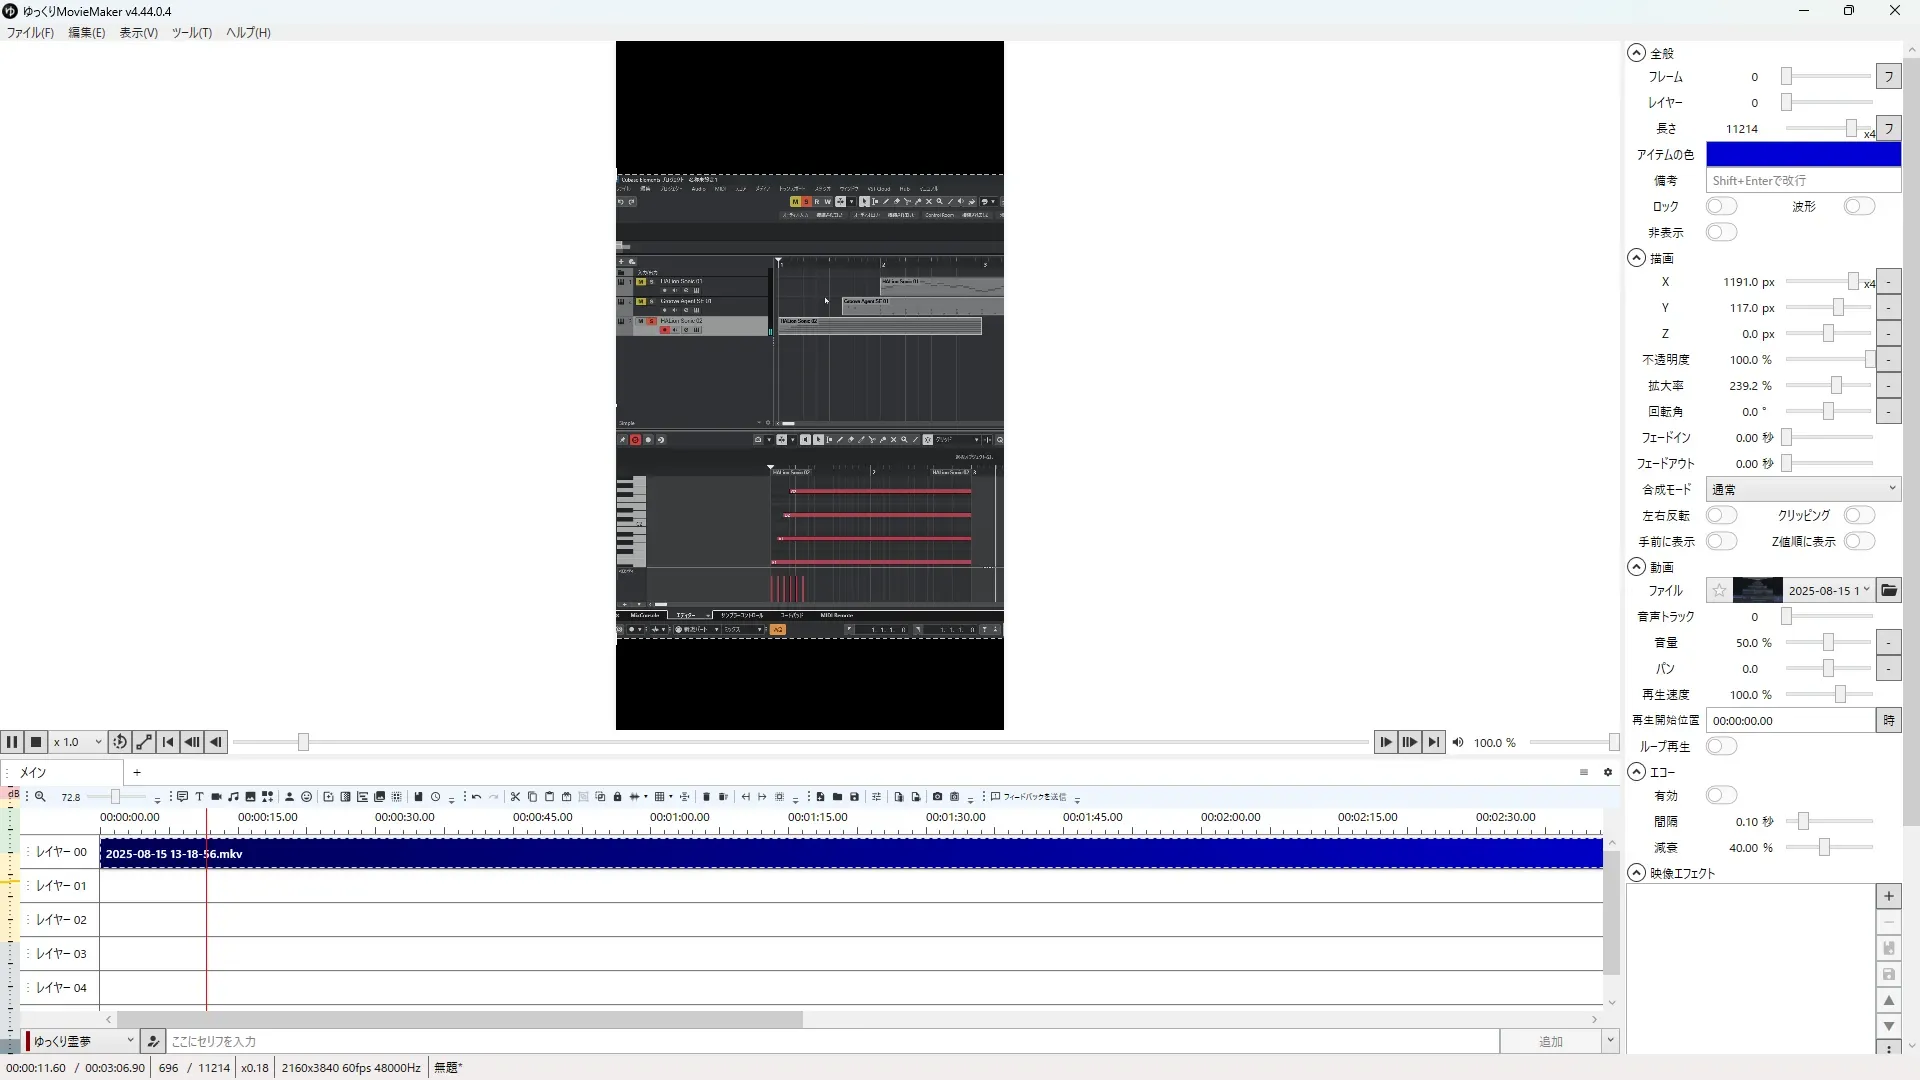Collapse the 描画 drawing section
The width and height of the screenshot is (1920, 1080).
pos(1636,258)
